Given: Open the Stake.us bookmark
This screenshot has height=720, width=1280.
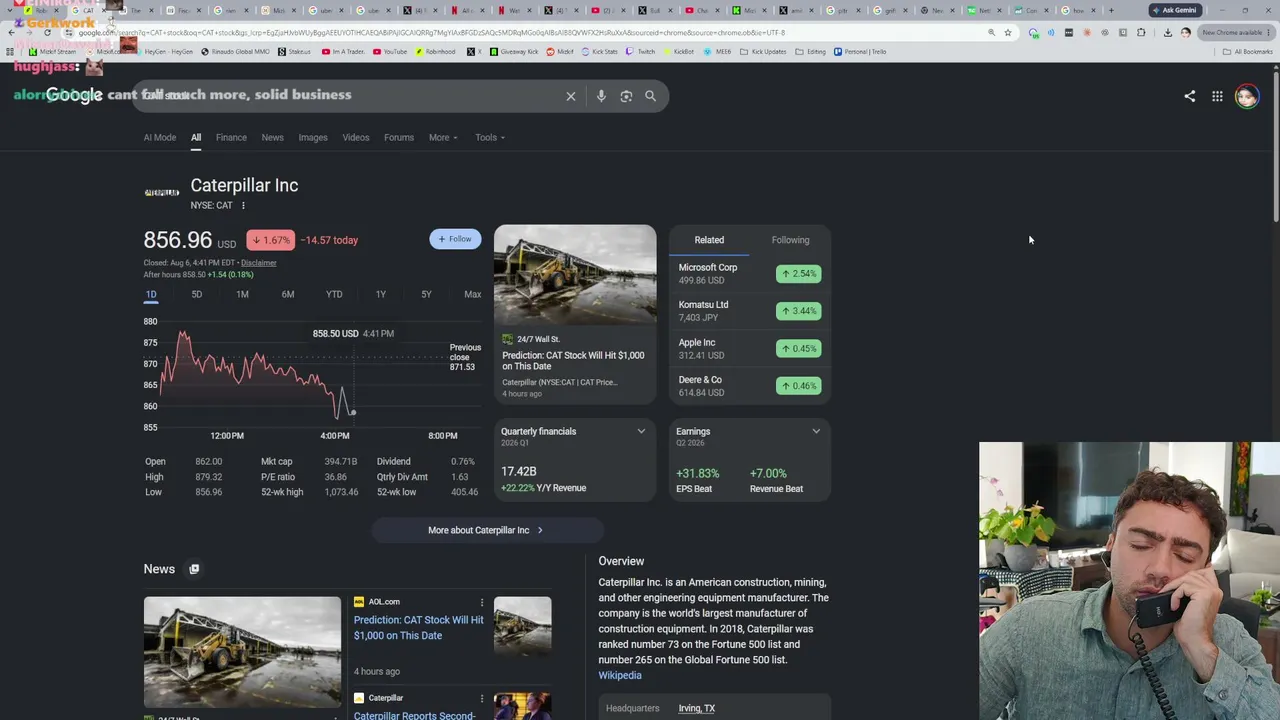Looking at the screenshot, I should pyautogui.click(x=295, y=52).
